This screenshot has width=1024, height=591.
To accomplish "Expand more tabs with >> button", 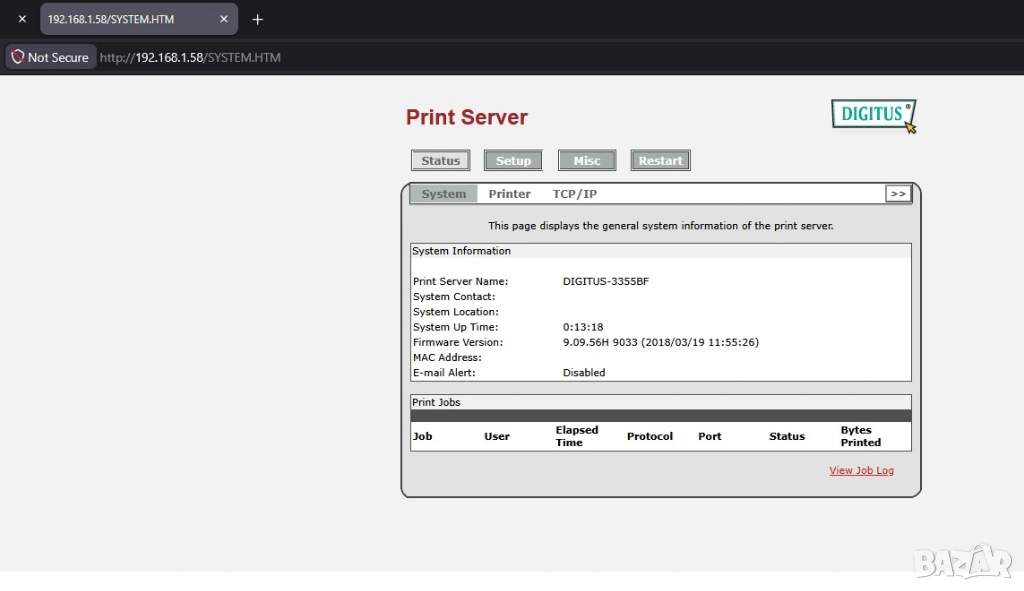I will (x=898, y=194).
